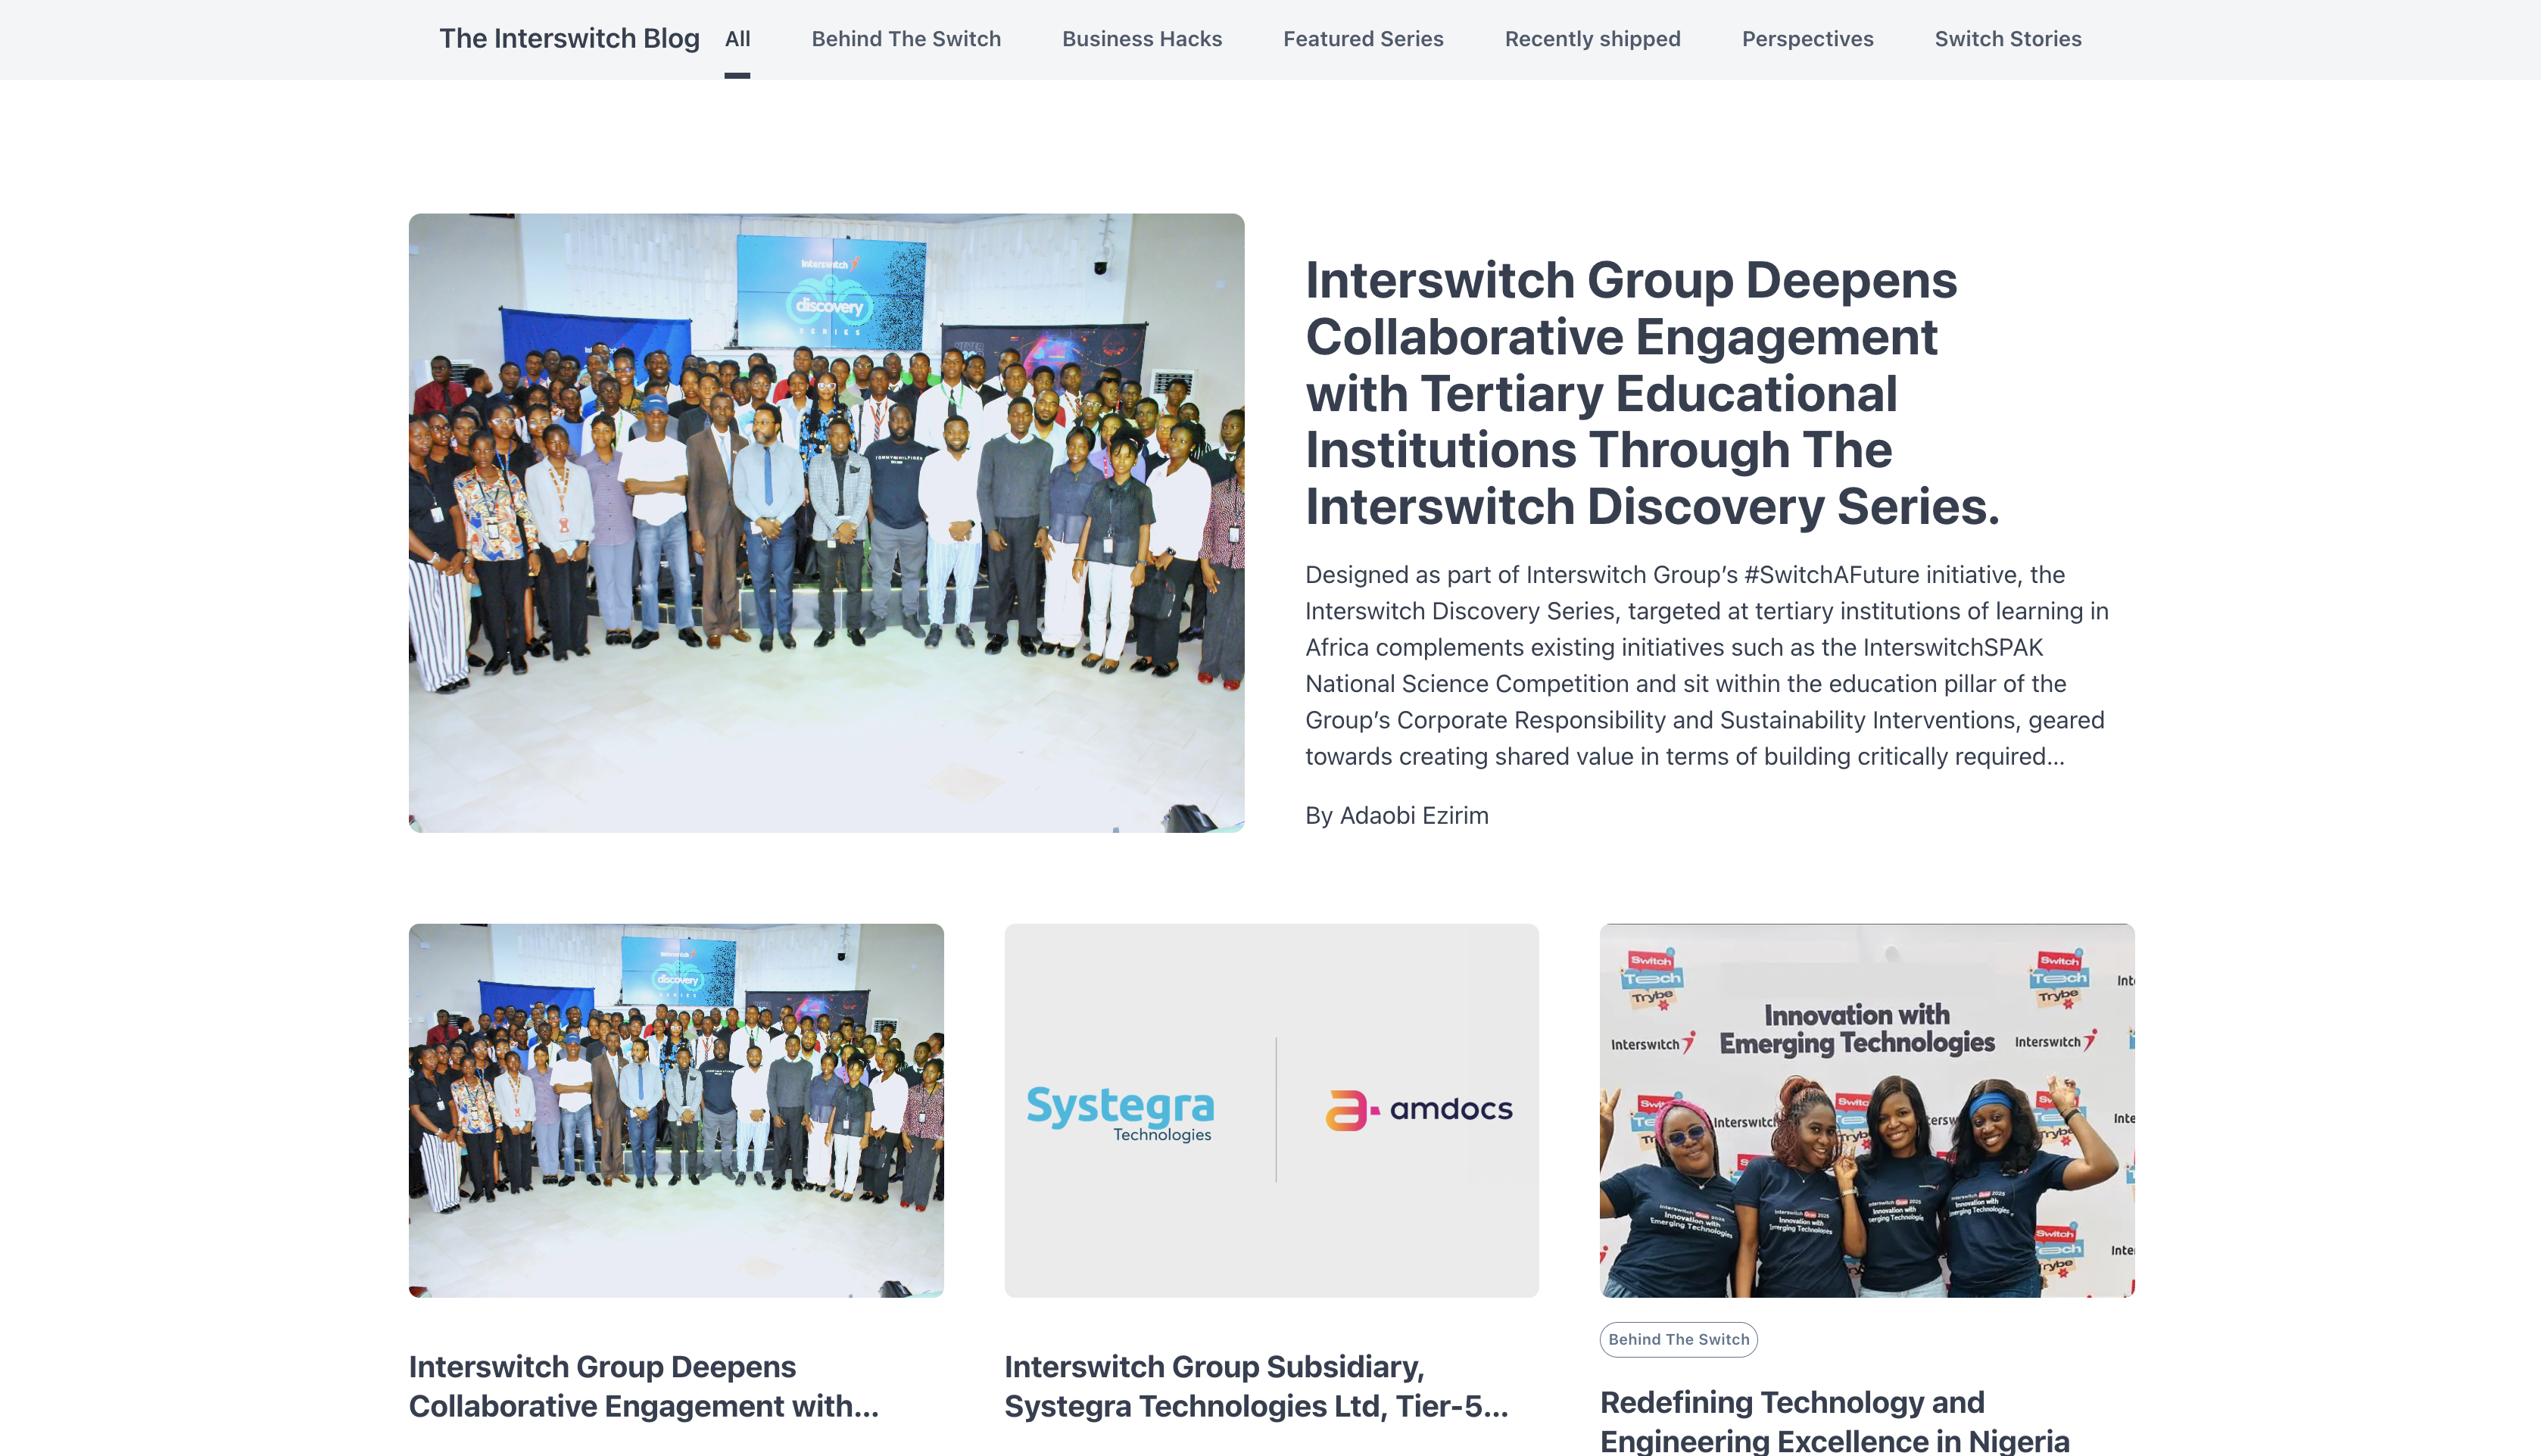This screenshot has width=2541, height=1456.
Task: Click author name Adaobi Ezirim
Action: pyautogui.click(x=1413, y=815)
